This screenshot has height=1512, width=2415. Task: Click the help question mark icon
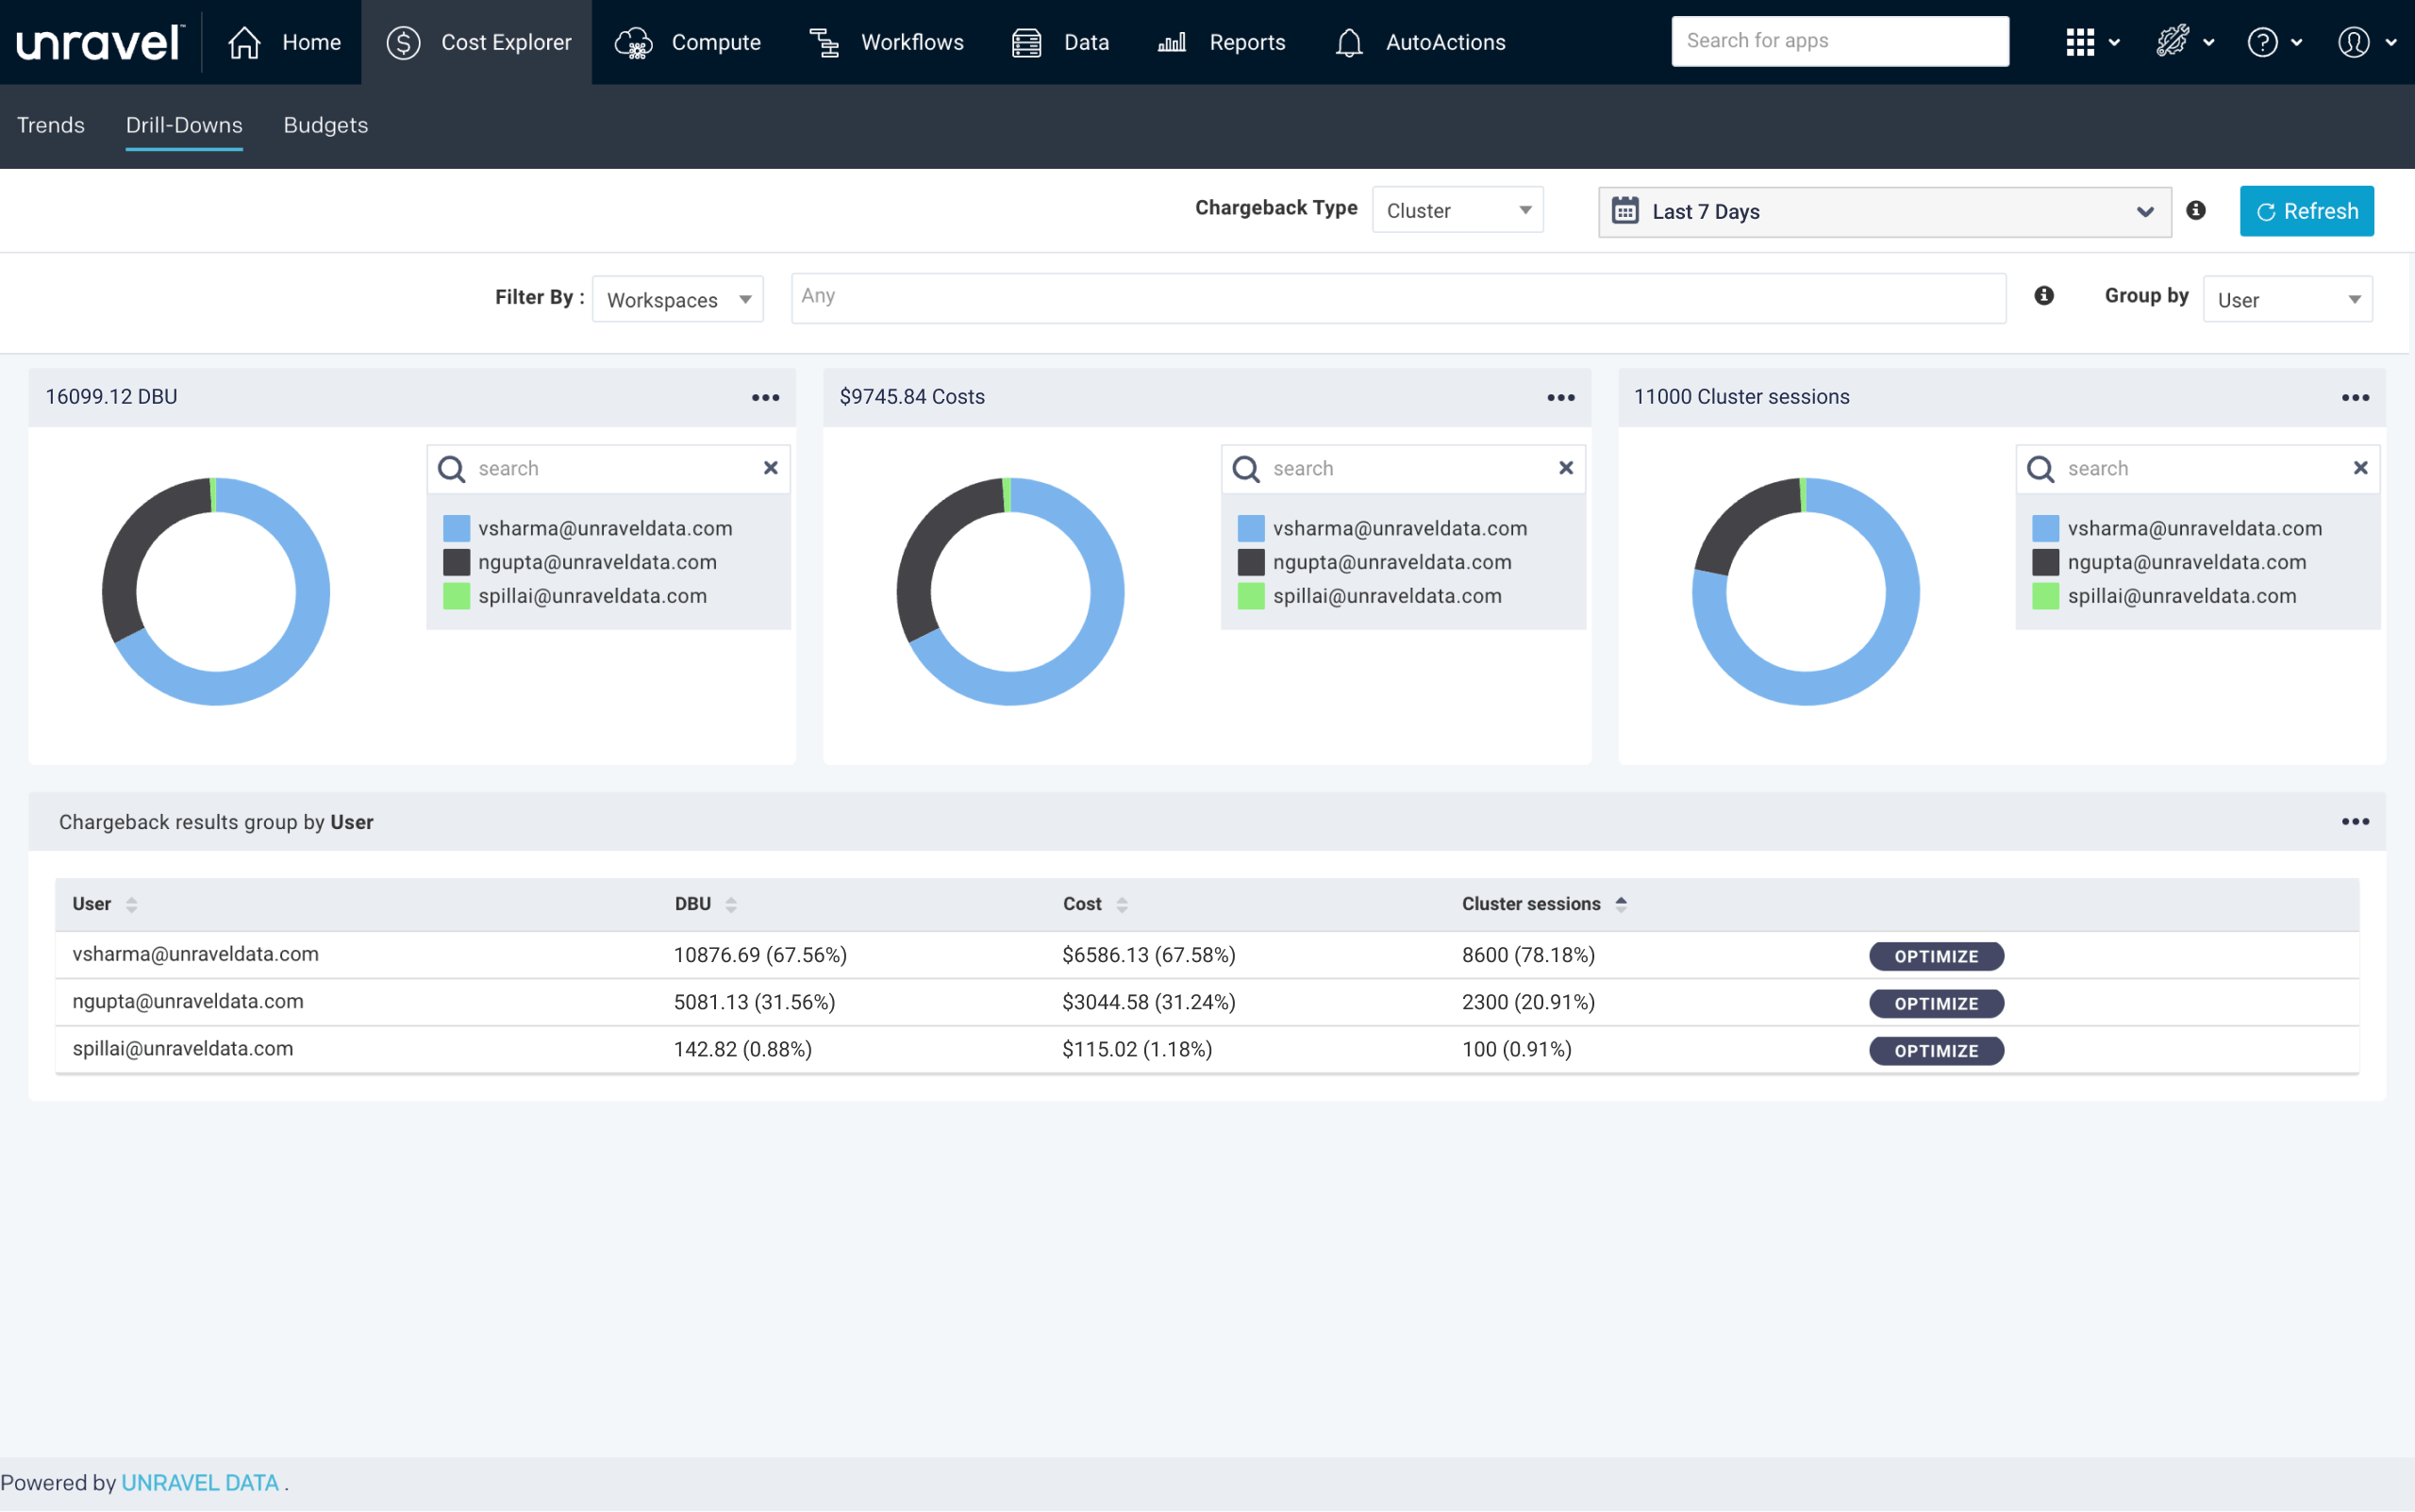click(x=2262, y=42)
